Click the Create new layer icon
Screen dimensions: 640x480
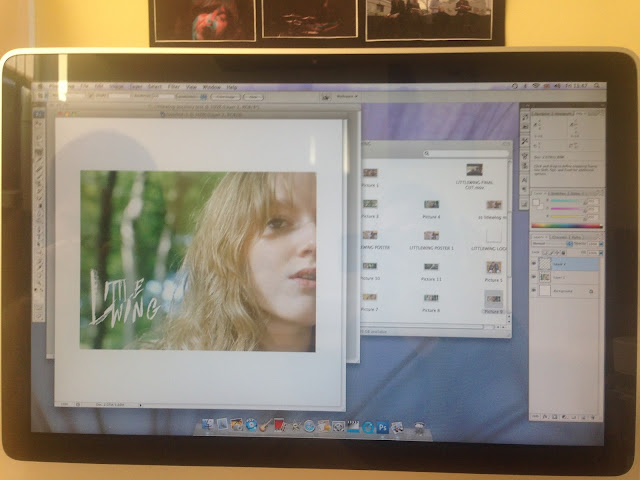pyautogui.click(x=584, y=418)
